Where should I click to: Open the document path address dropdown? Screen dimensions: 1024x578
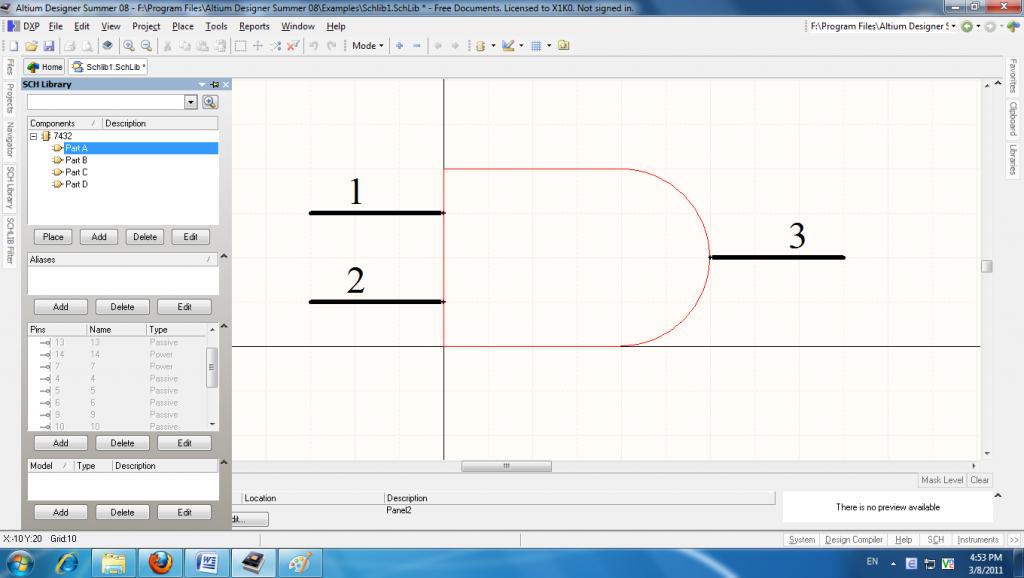(x=953, y=26)
